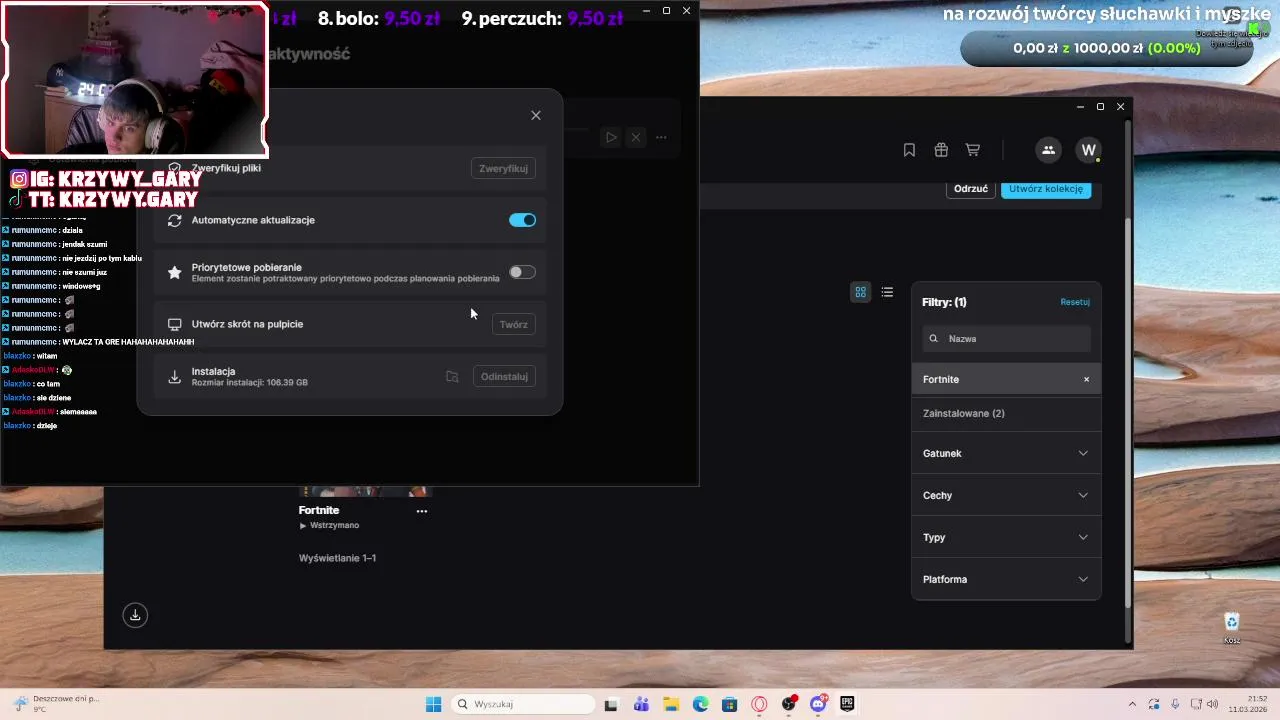Screen dimensions: 1280x720
Task: Click the sync icon beside Automatyczne aktualizacje
Action: coord(174,220)
